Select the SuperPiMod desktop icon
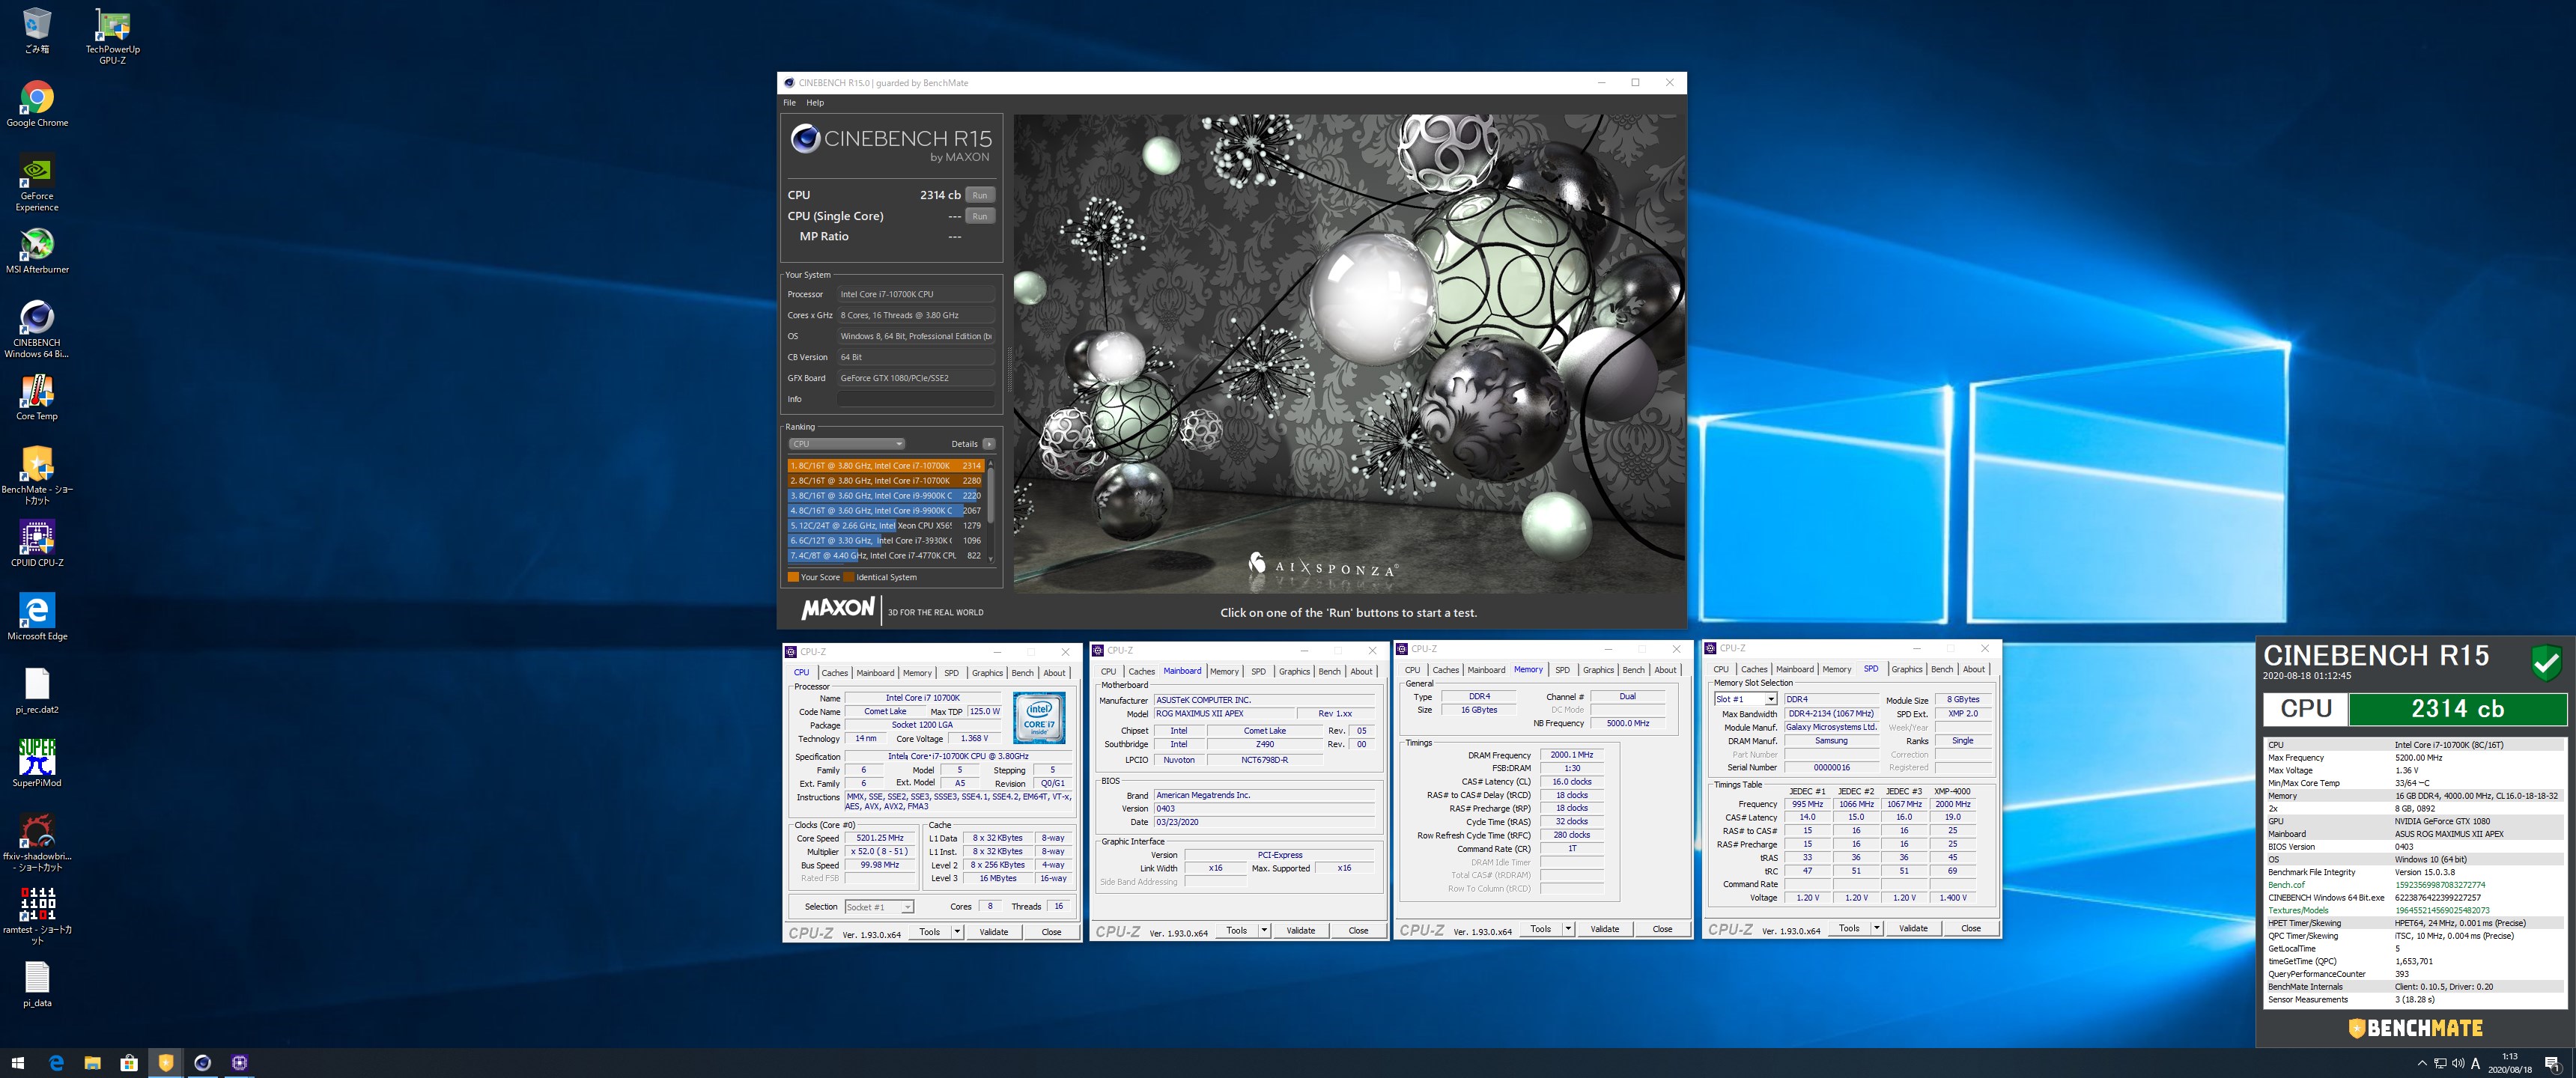The height and width of the screenshot is (1078, 2576). [x=37, y=763]
